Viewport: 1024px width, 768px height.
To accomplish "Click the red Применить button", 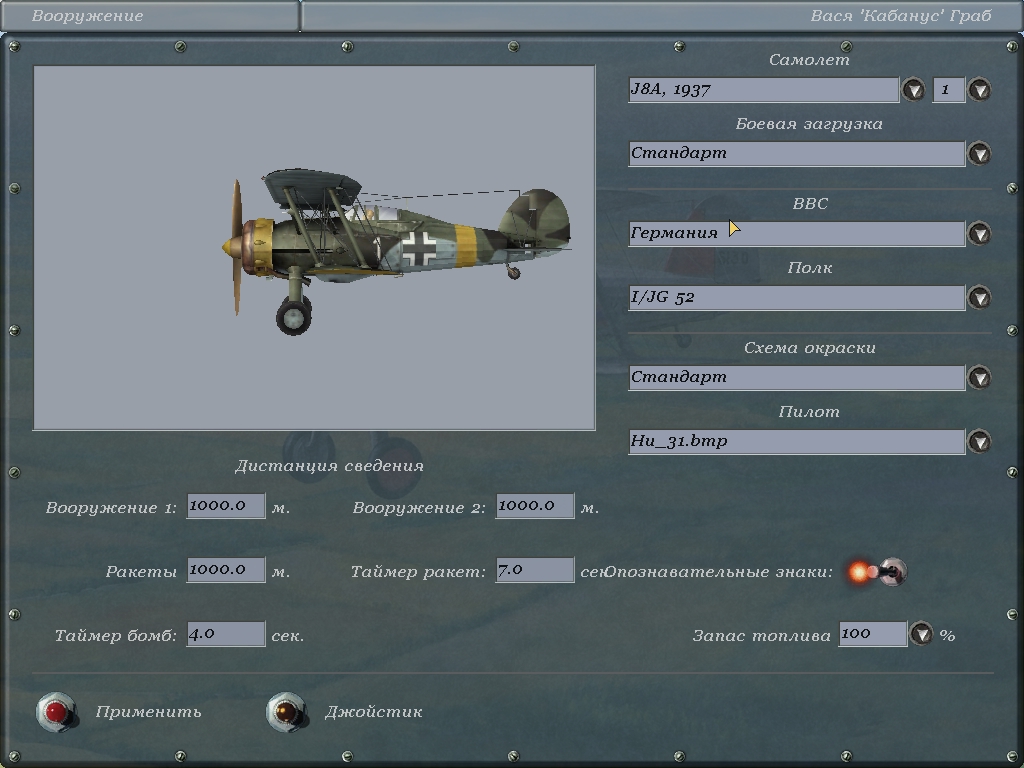I will click(x=56, y=712).
